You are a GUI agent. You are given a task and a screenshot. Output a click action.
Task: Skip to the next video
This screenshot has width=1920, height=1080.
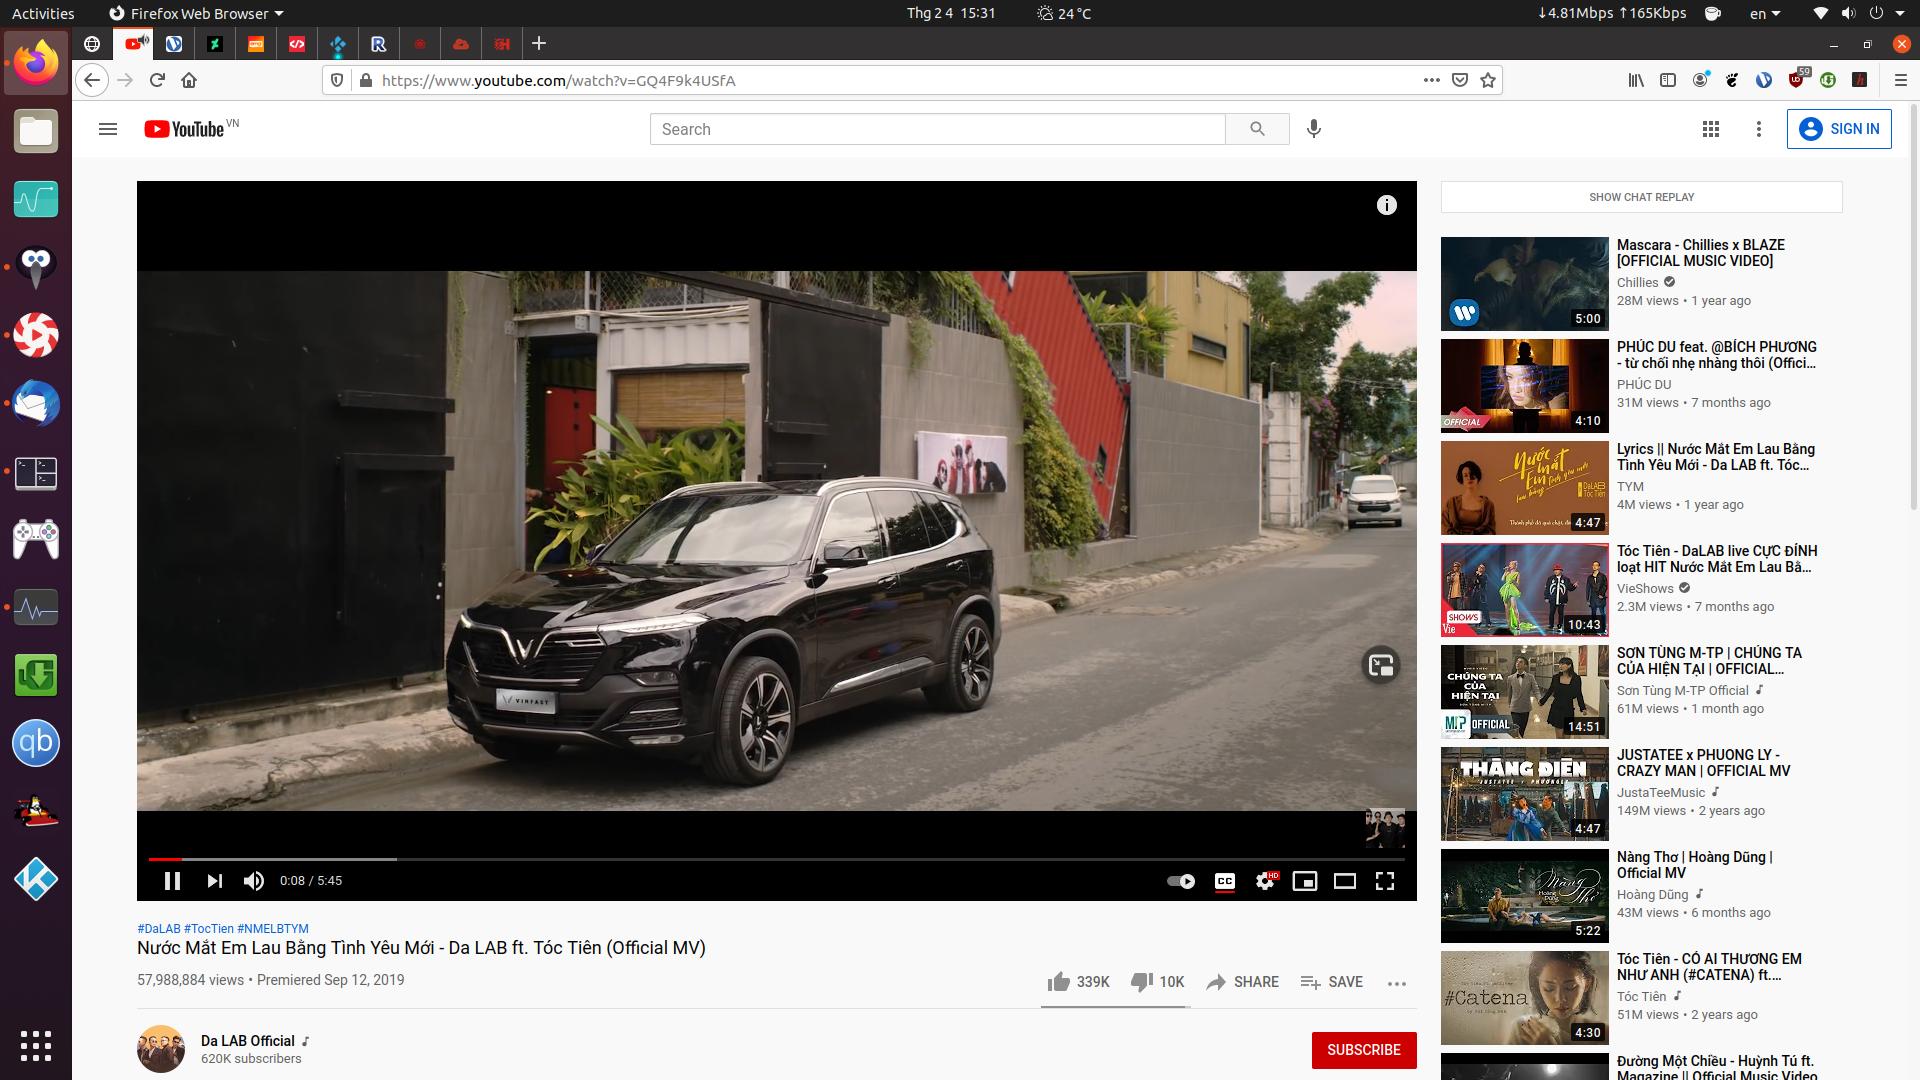214,881
